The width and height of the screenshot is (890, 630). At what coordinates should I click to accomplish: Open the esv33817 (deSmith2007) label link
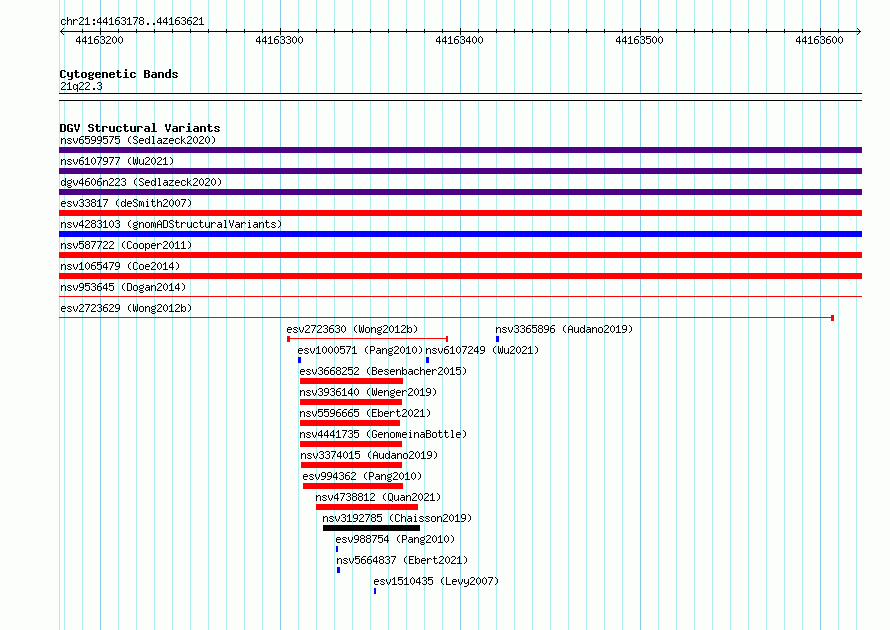pyautogui.click(x=126, y=203)
